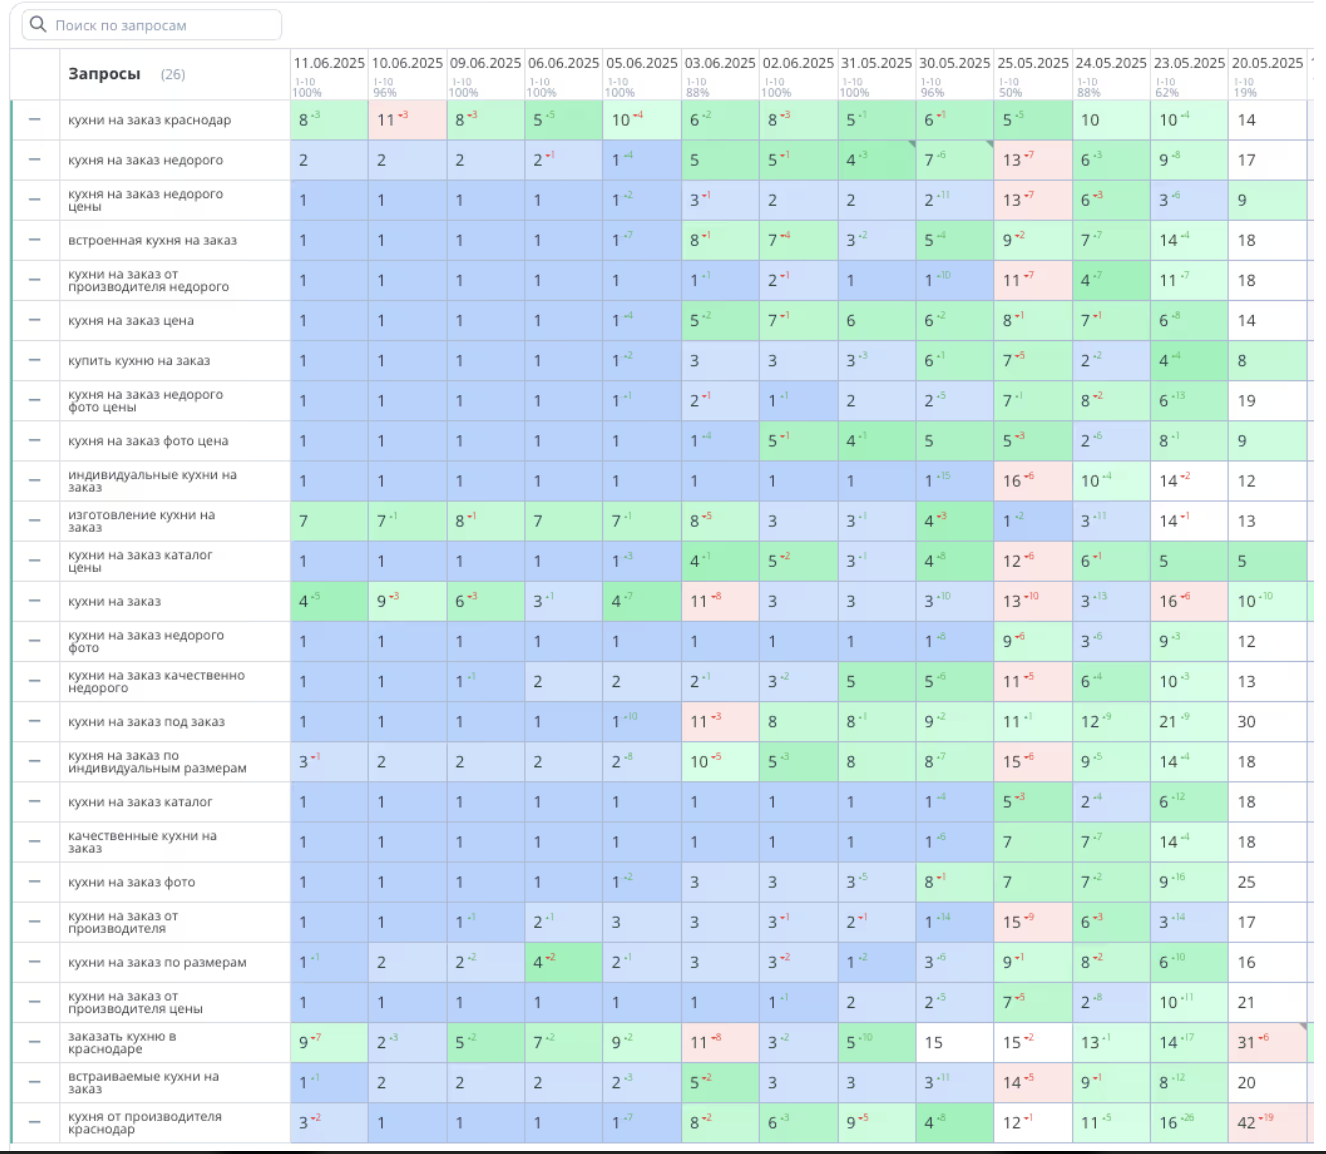Image resolution: width=1326 pixels, height=1154 pixels.
Task: Click minus icon beside 'качественные кухни на заказ'
Action: coord(35,842)
